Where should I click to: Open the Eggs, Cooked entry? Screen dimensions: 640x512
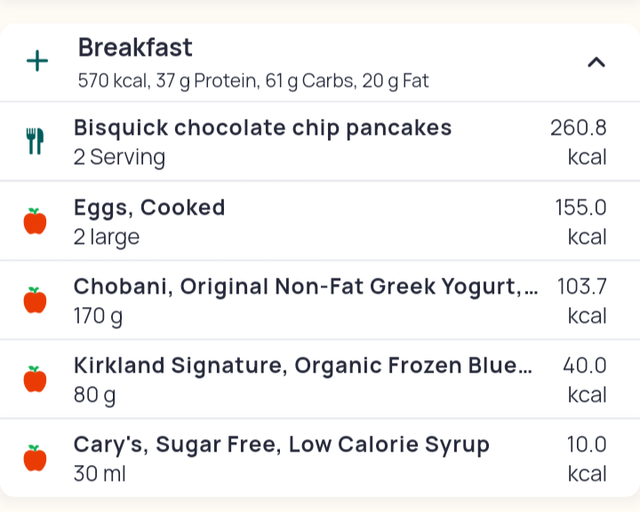coord(320,221)
